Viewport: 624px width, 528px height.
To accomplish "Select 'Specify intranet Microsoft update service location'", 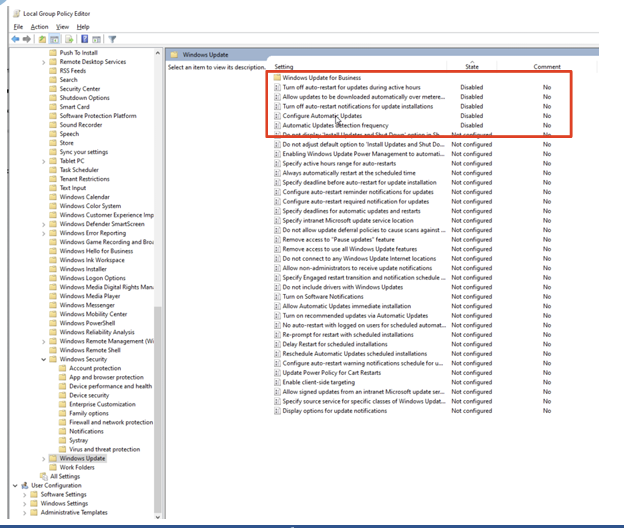I will click(348, 220).
